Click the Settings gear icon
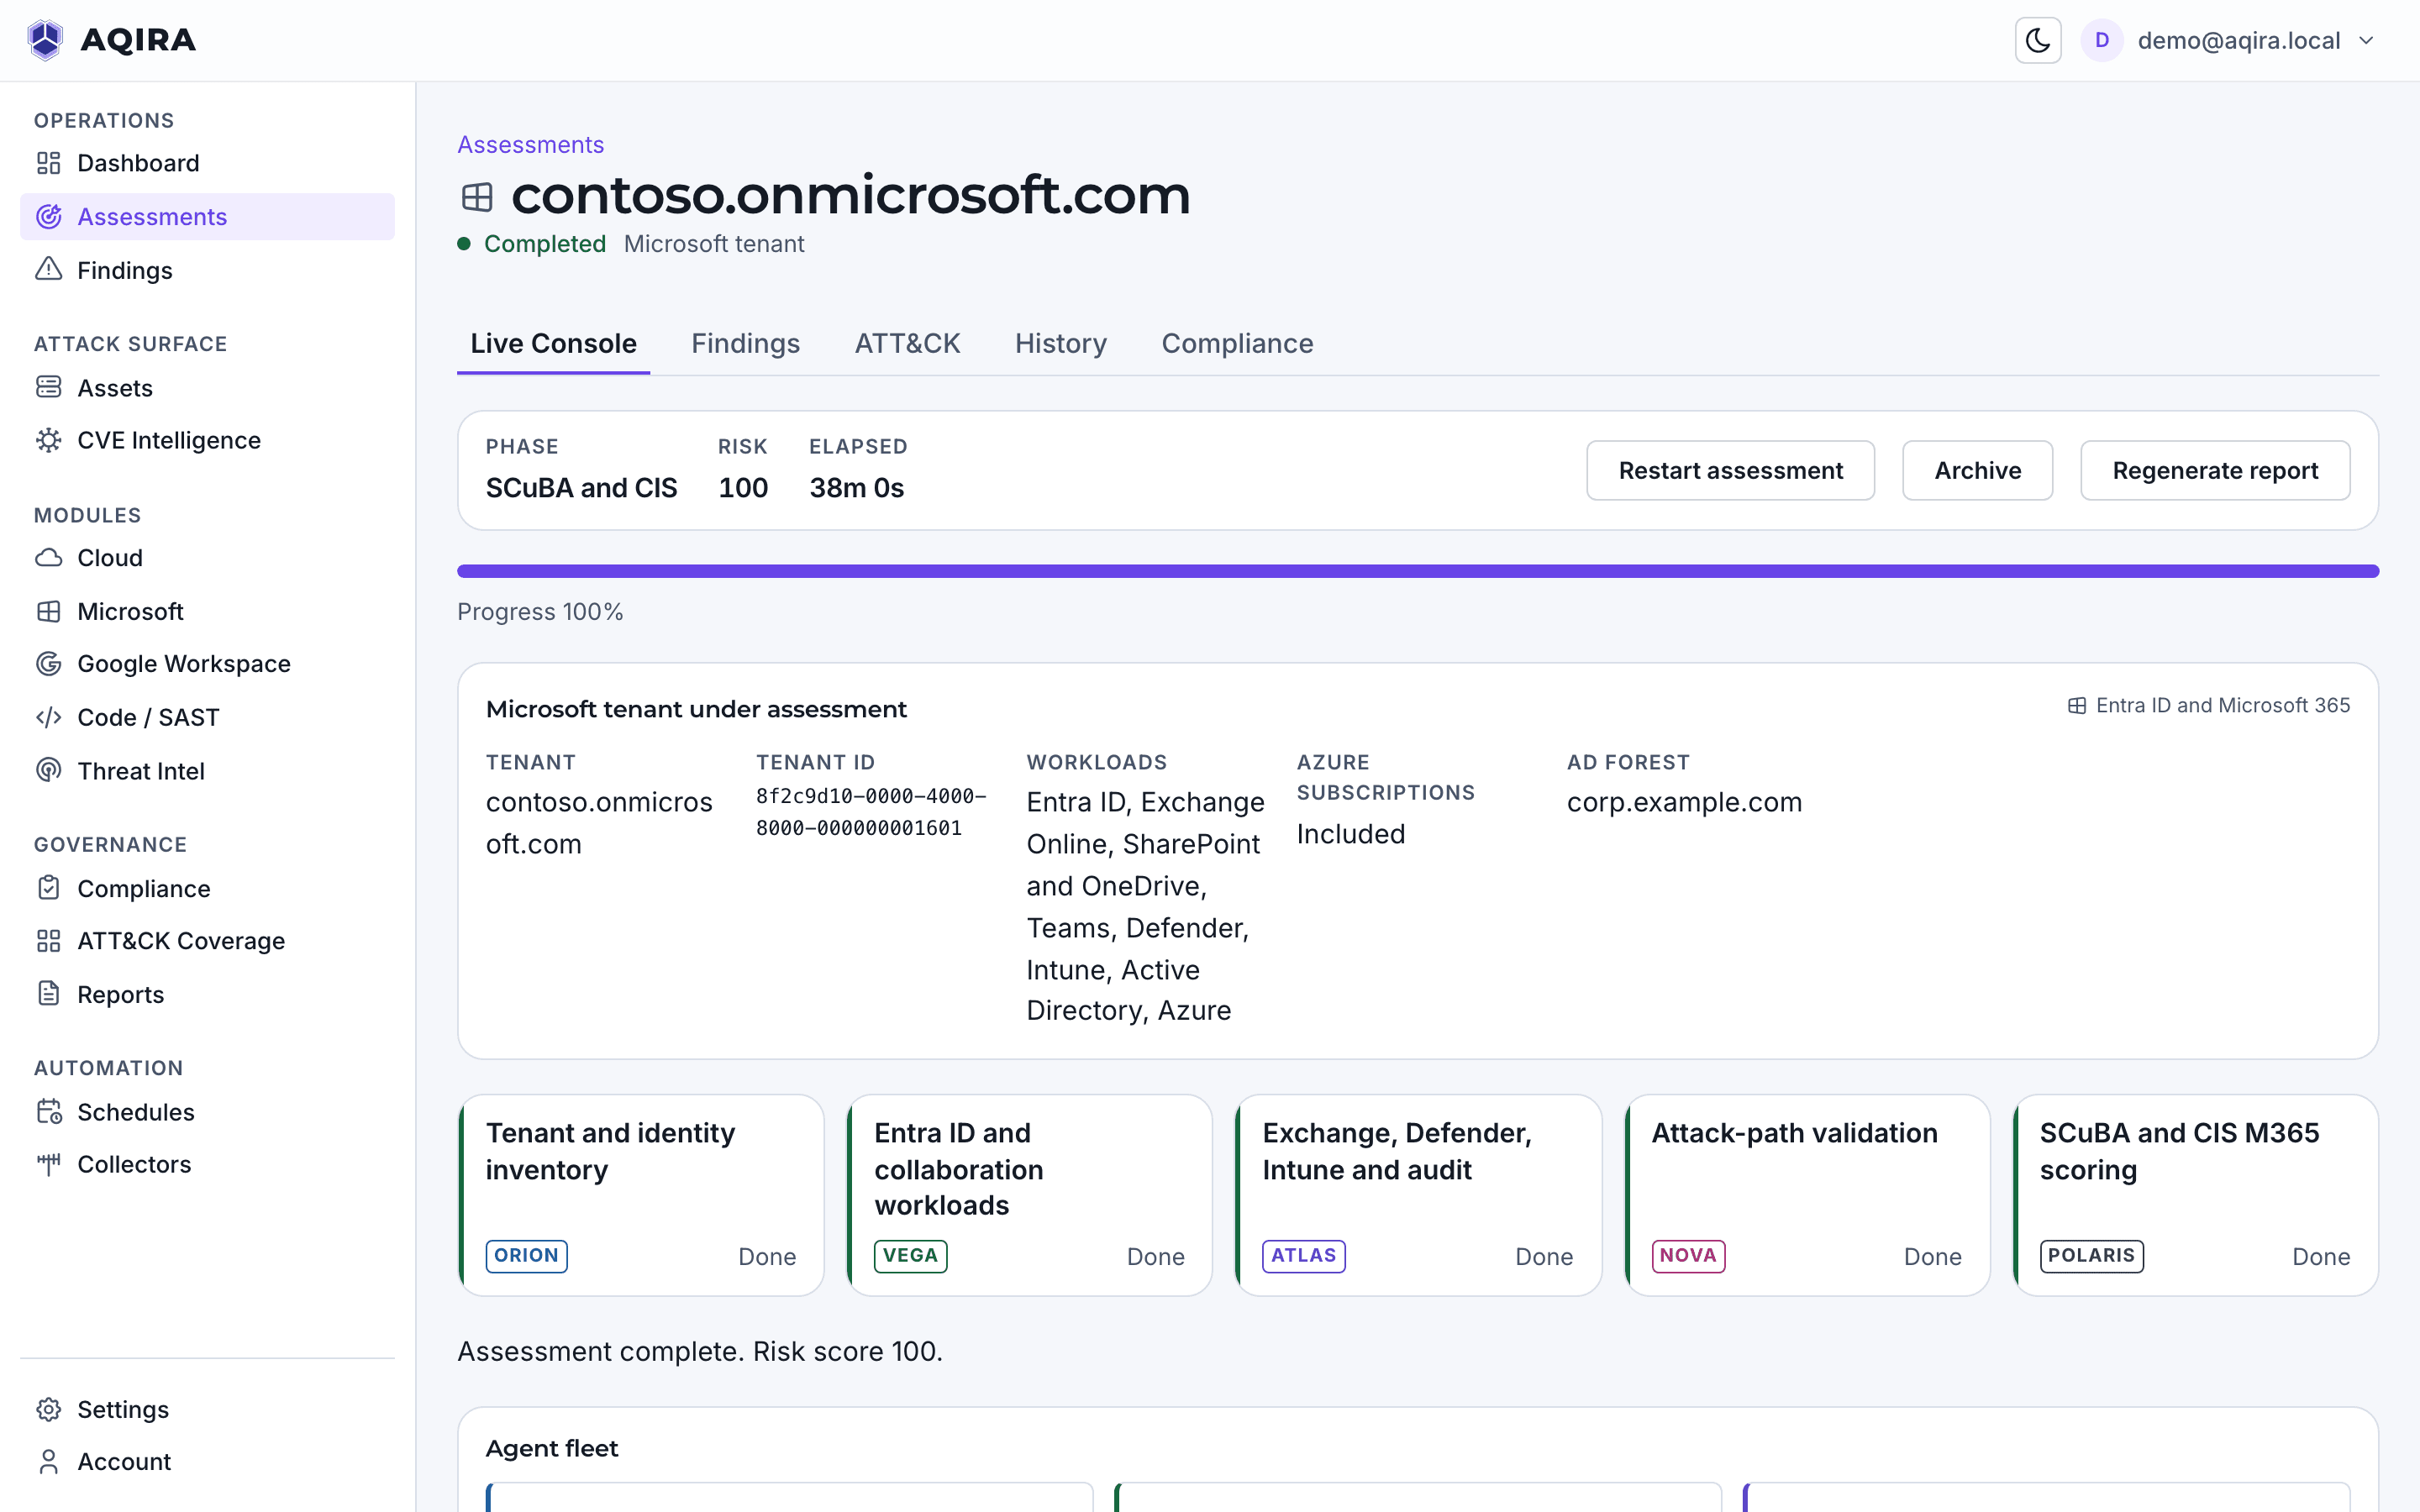 [x=48, y=1409]
